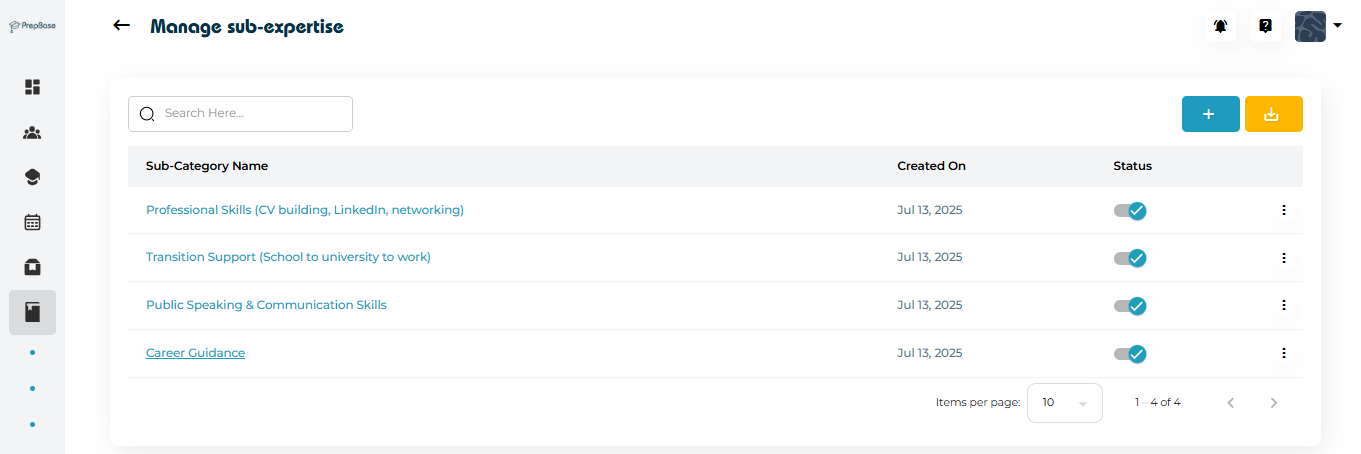This screenshot has width=1361, height=454.
Task: Open the Career Guidance link
Action: click(195, 353)
